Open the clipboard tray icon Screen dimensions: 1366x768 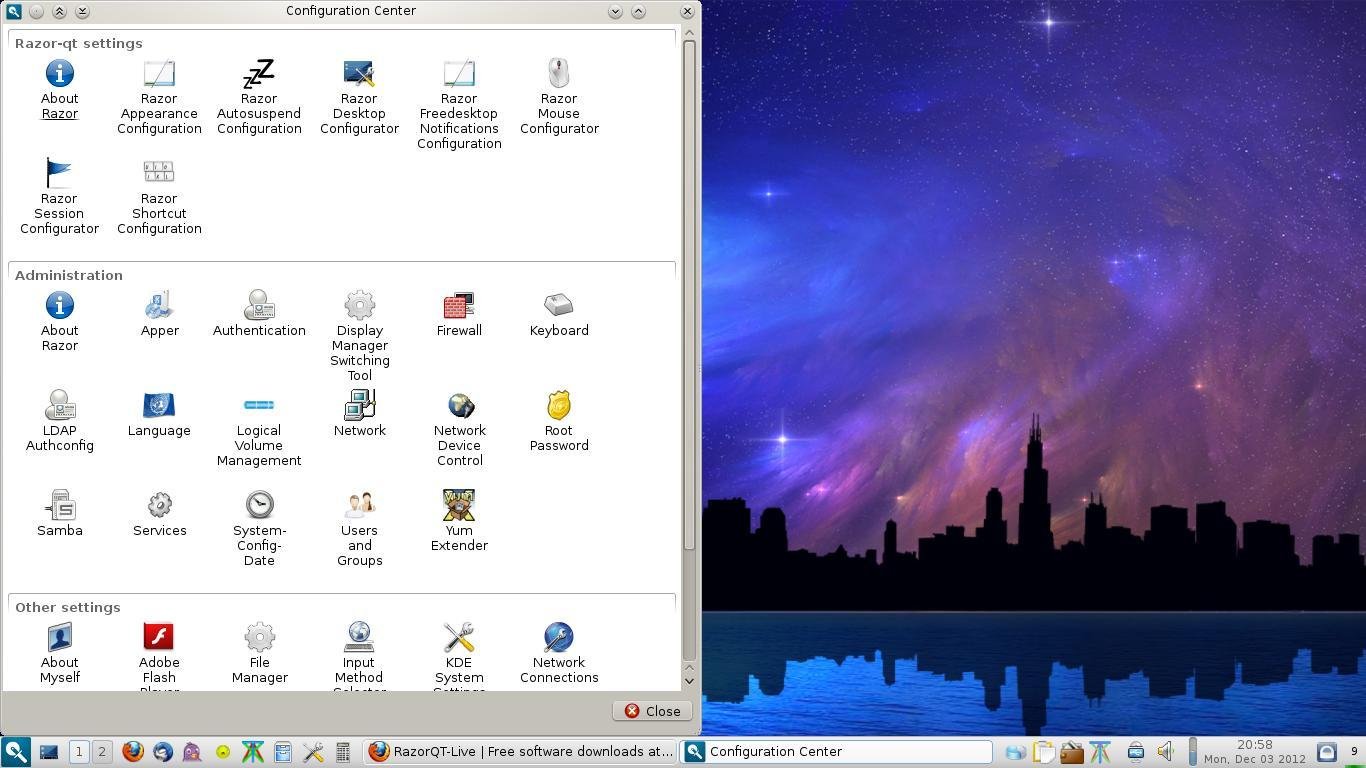tap(1043, 752)
